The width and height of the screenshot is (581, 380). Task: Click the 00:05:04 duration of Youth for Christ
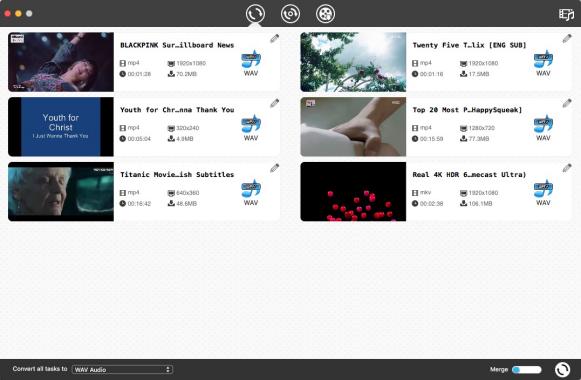tap(139, 139)
